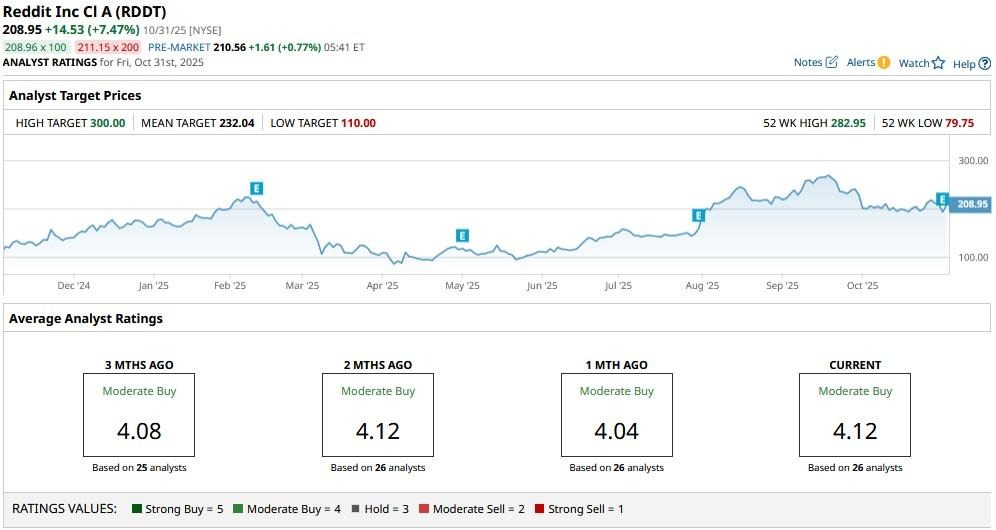Click the HIGH TARGET 300.00 value
Viewport: 996px width, 530px height.
click(x=107, y=123)
